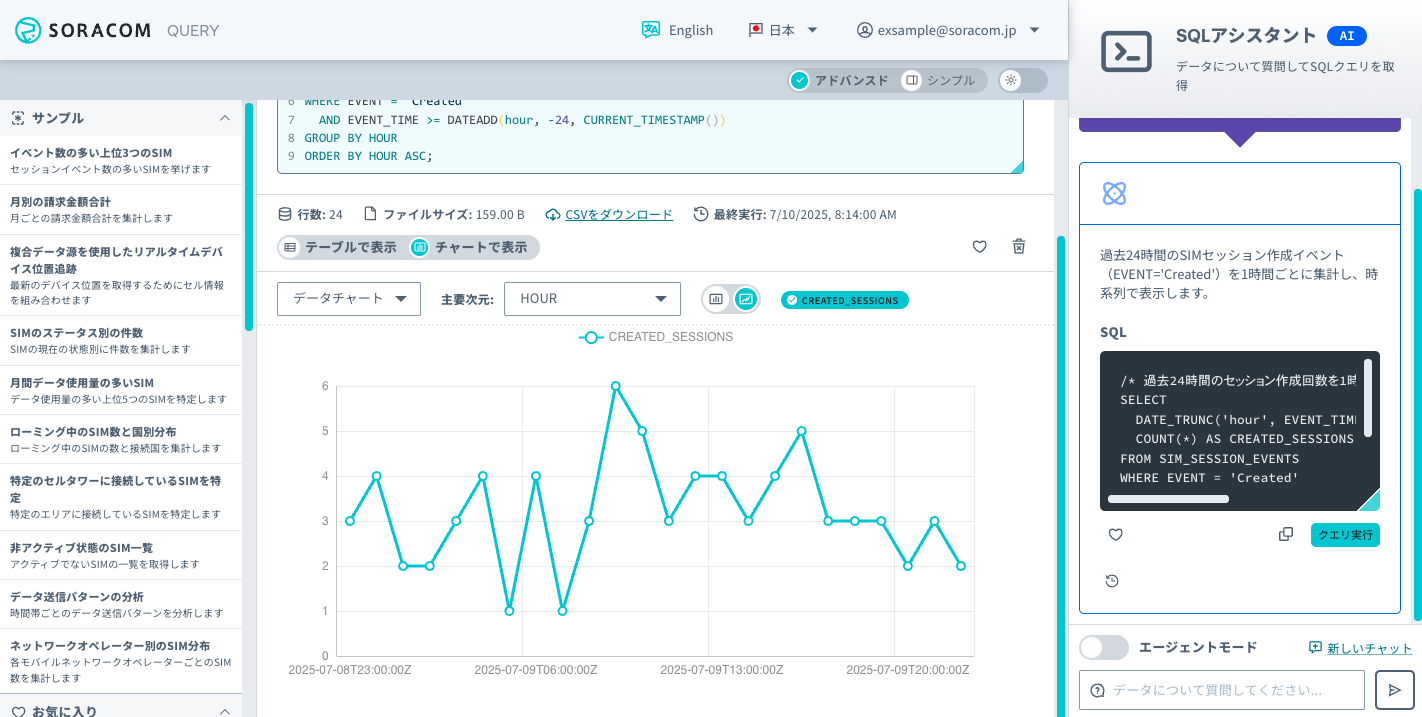Click the sample list sidebar scrollbar
The image size is (1422, 717).
pos(248,216)
